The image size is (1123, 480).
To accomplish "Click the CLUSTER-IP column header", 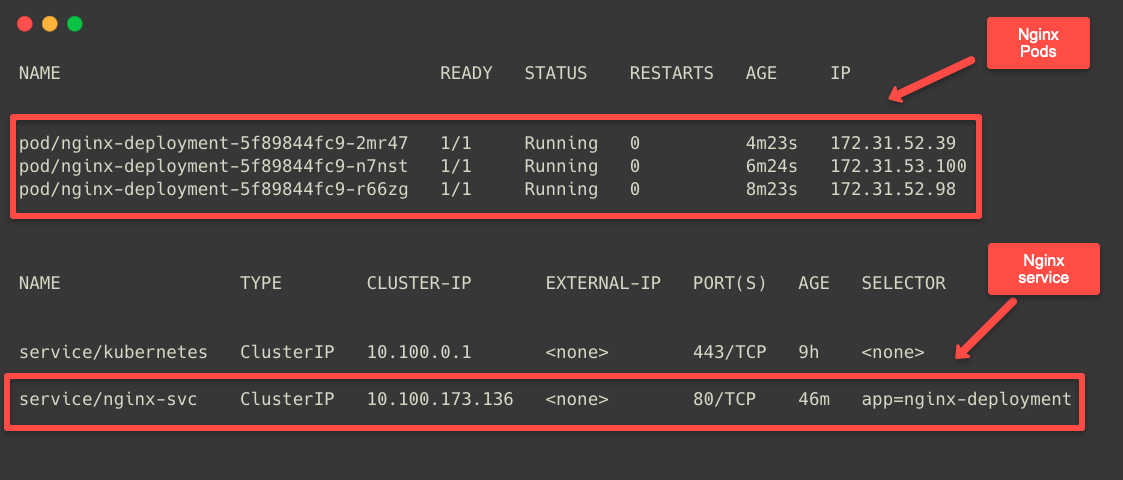I will 419,283.
